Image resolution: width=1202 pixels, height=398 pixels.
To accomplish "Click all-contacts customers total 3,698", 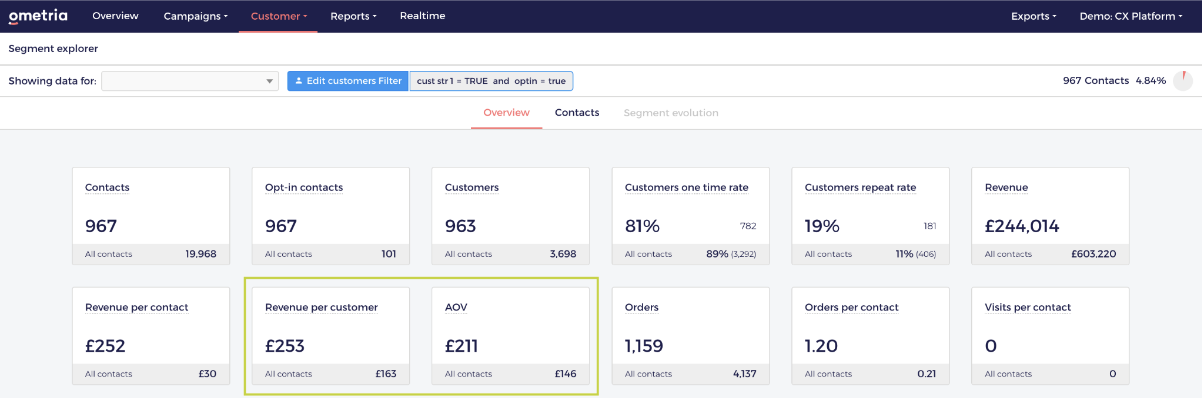I will (563, 254).
